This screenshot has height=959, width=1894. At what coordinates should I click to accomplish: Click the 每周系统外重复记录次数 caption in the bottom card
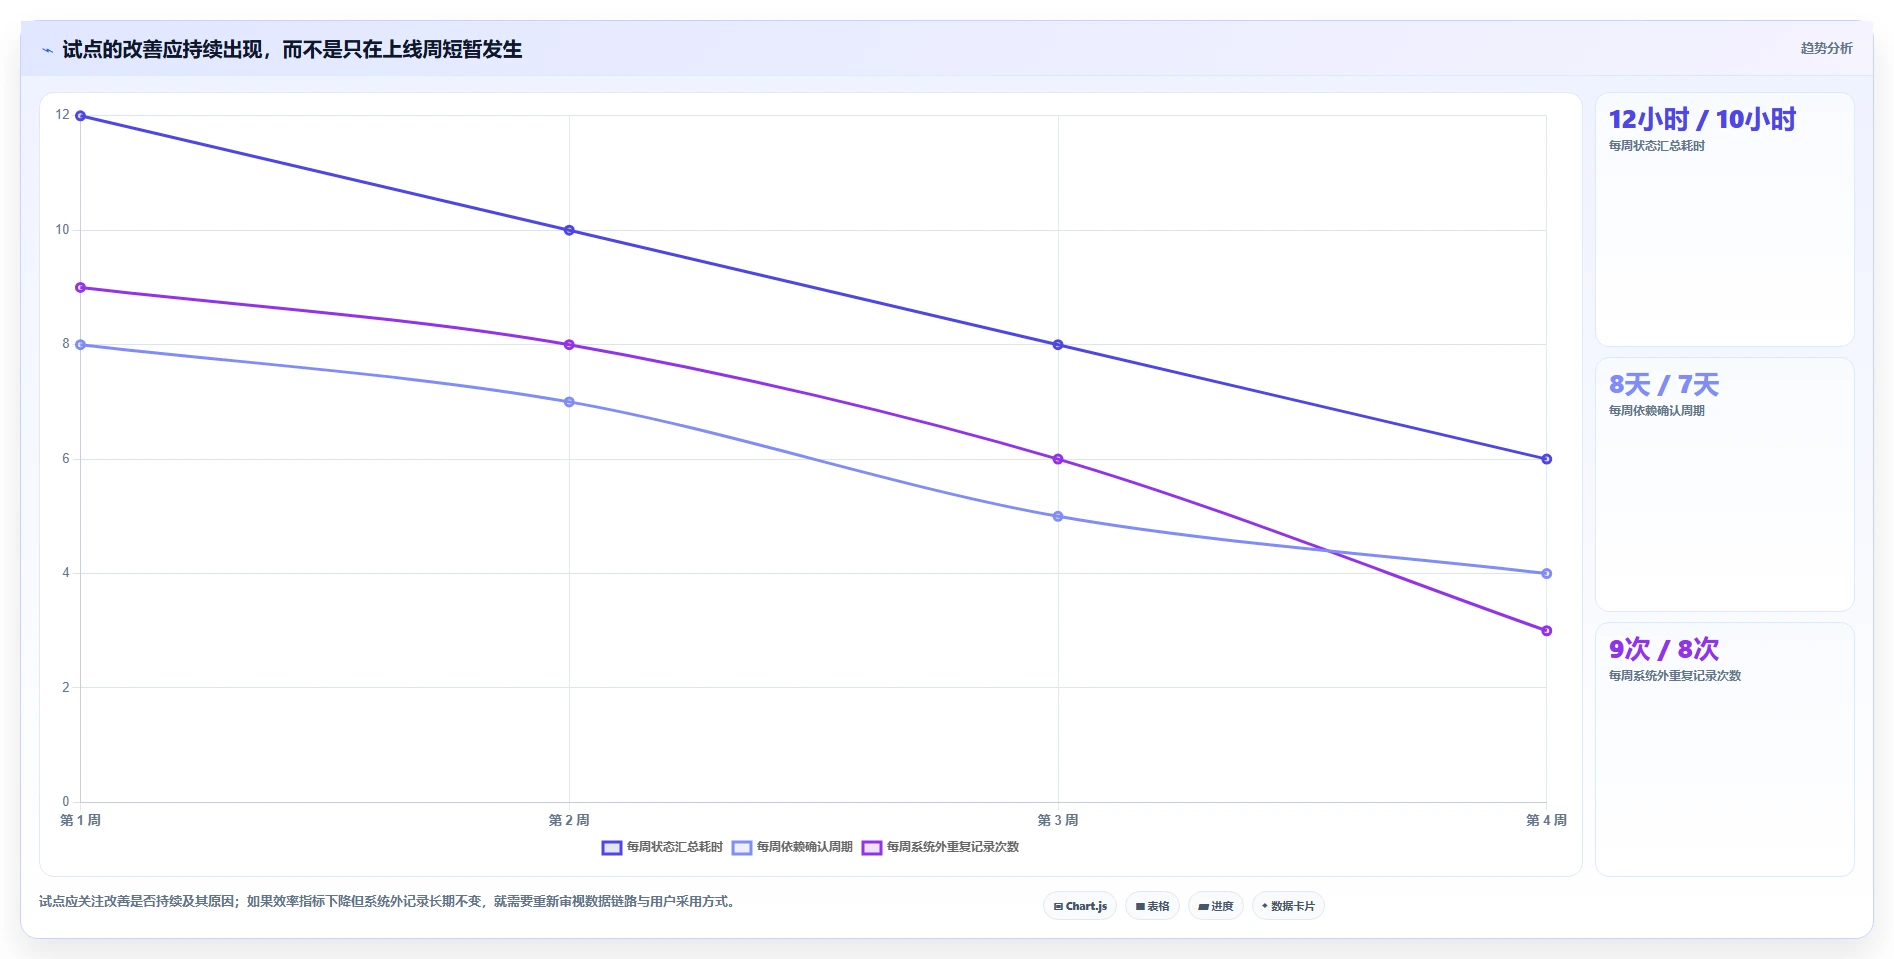[1674, 676]
